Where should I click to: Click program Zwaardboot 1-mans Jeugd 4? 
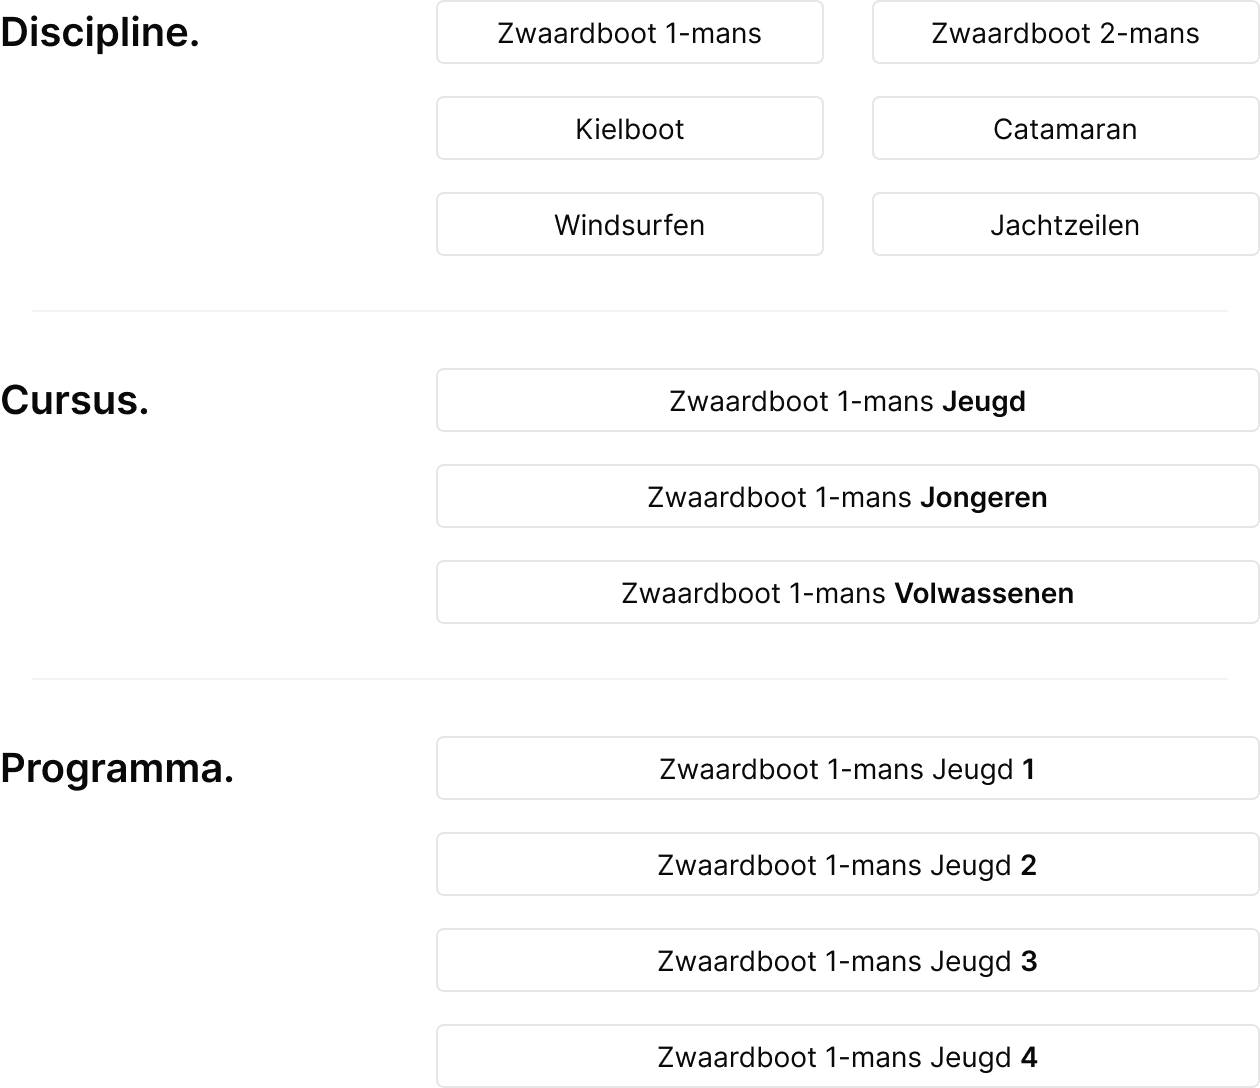(x=848, y=1057)
